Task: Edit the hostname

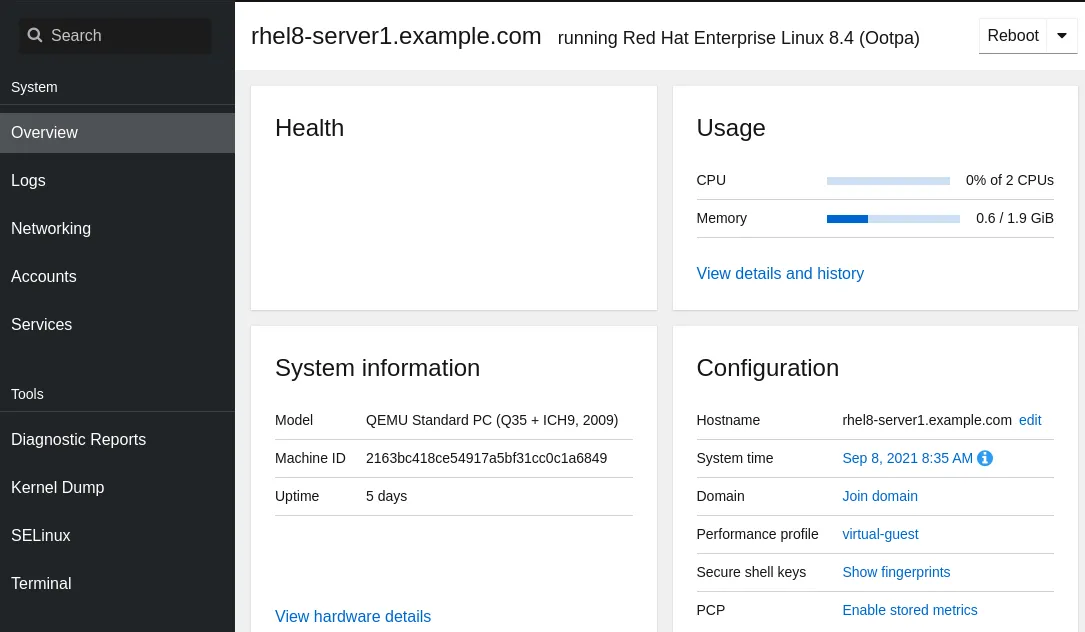Action: [1030, 420]
